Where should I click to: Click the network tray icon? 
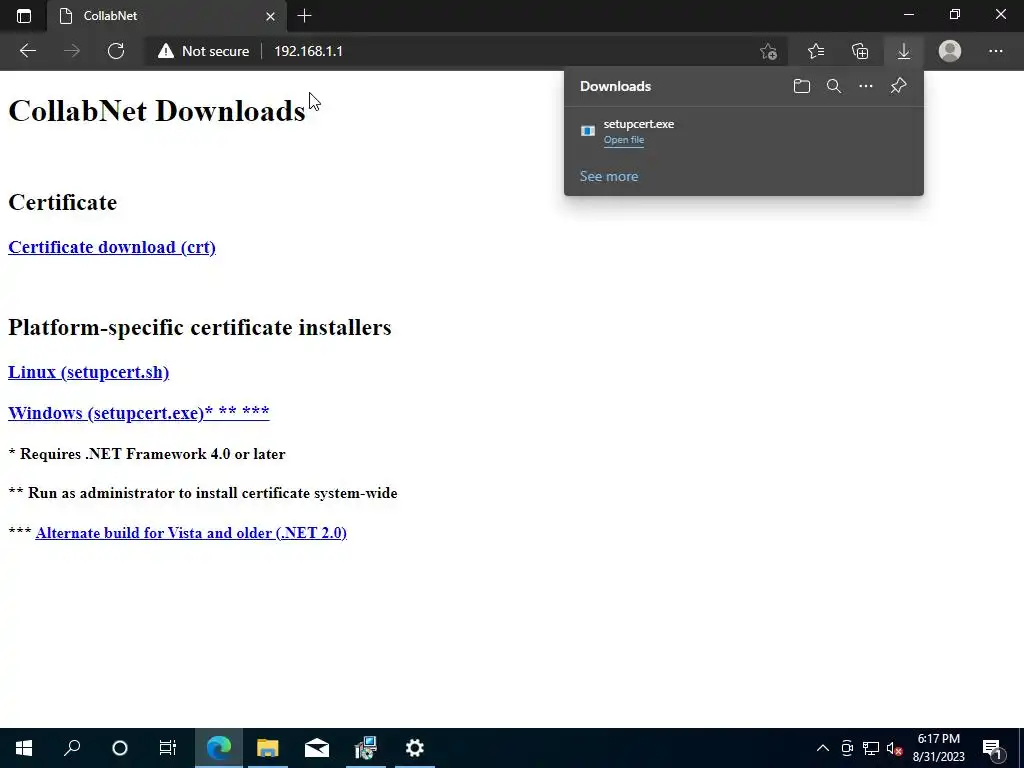(x=871, y=748)
